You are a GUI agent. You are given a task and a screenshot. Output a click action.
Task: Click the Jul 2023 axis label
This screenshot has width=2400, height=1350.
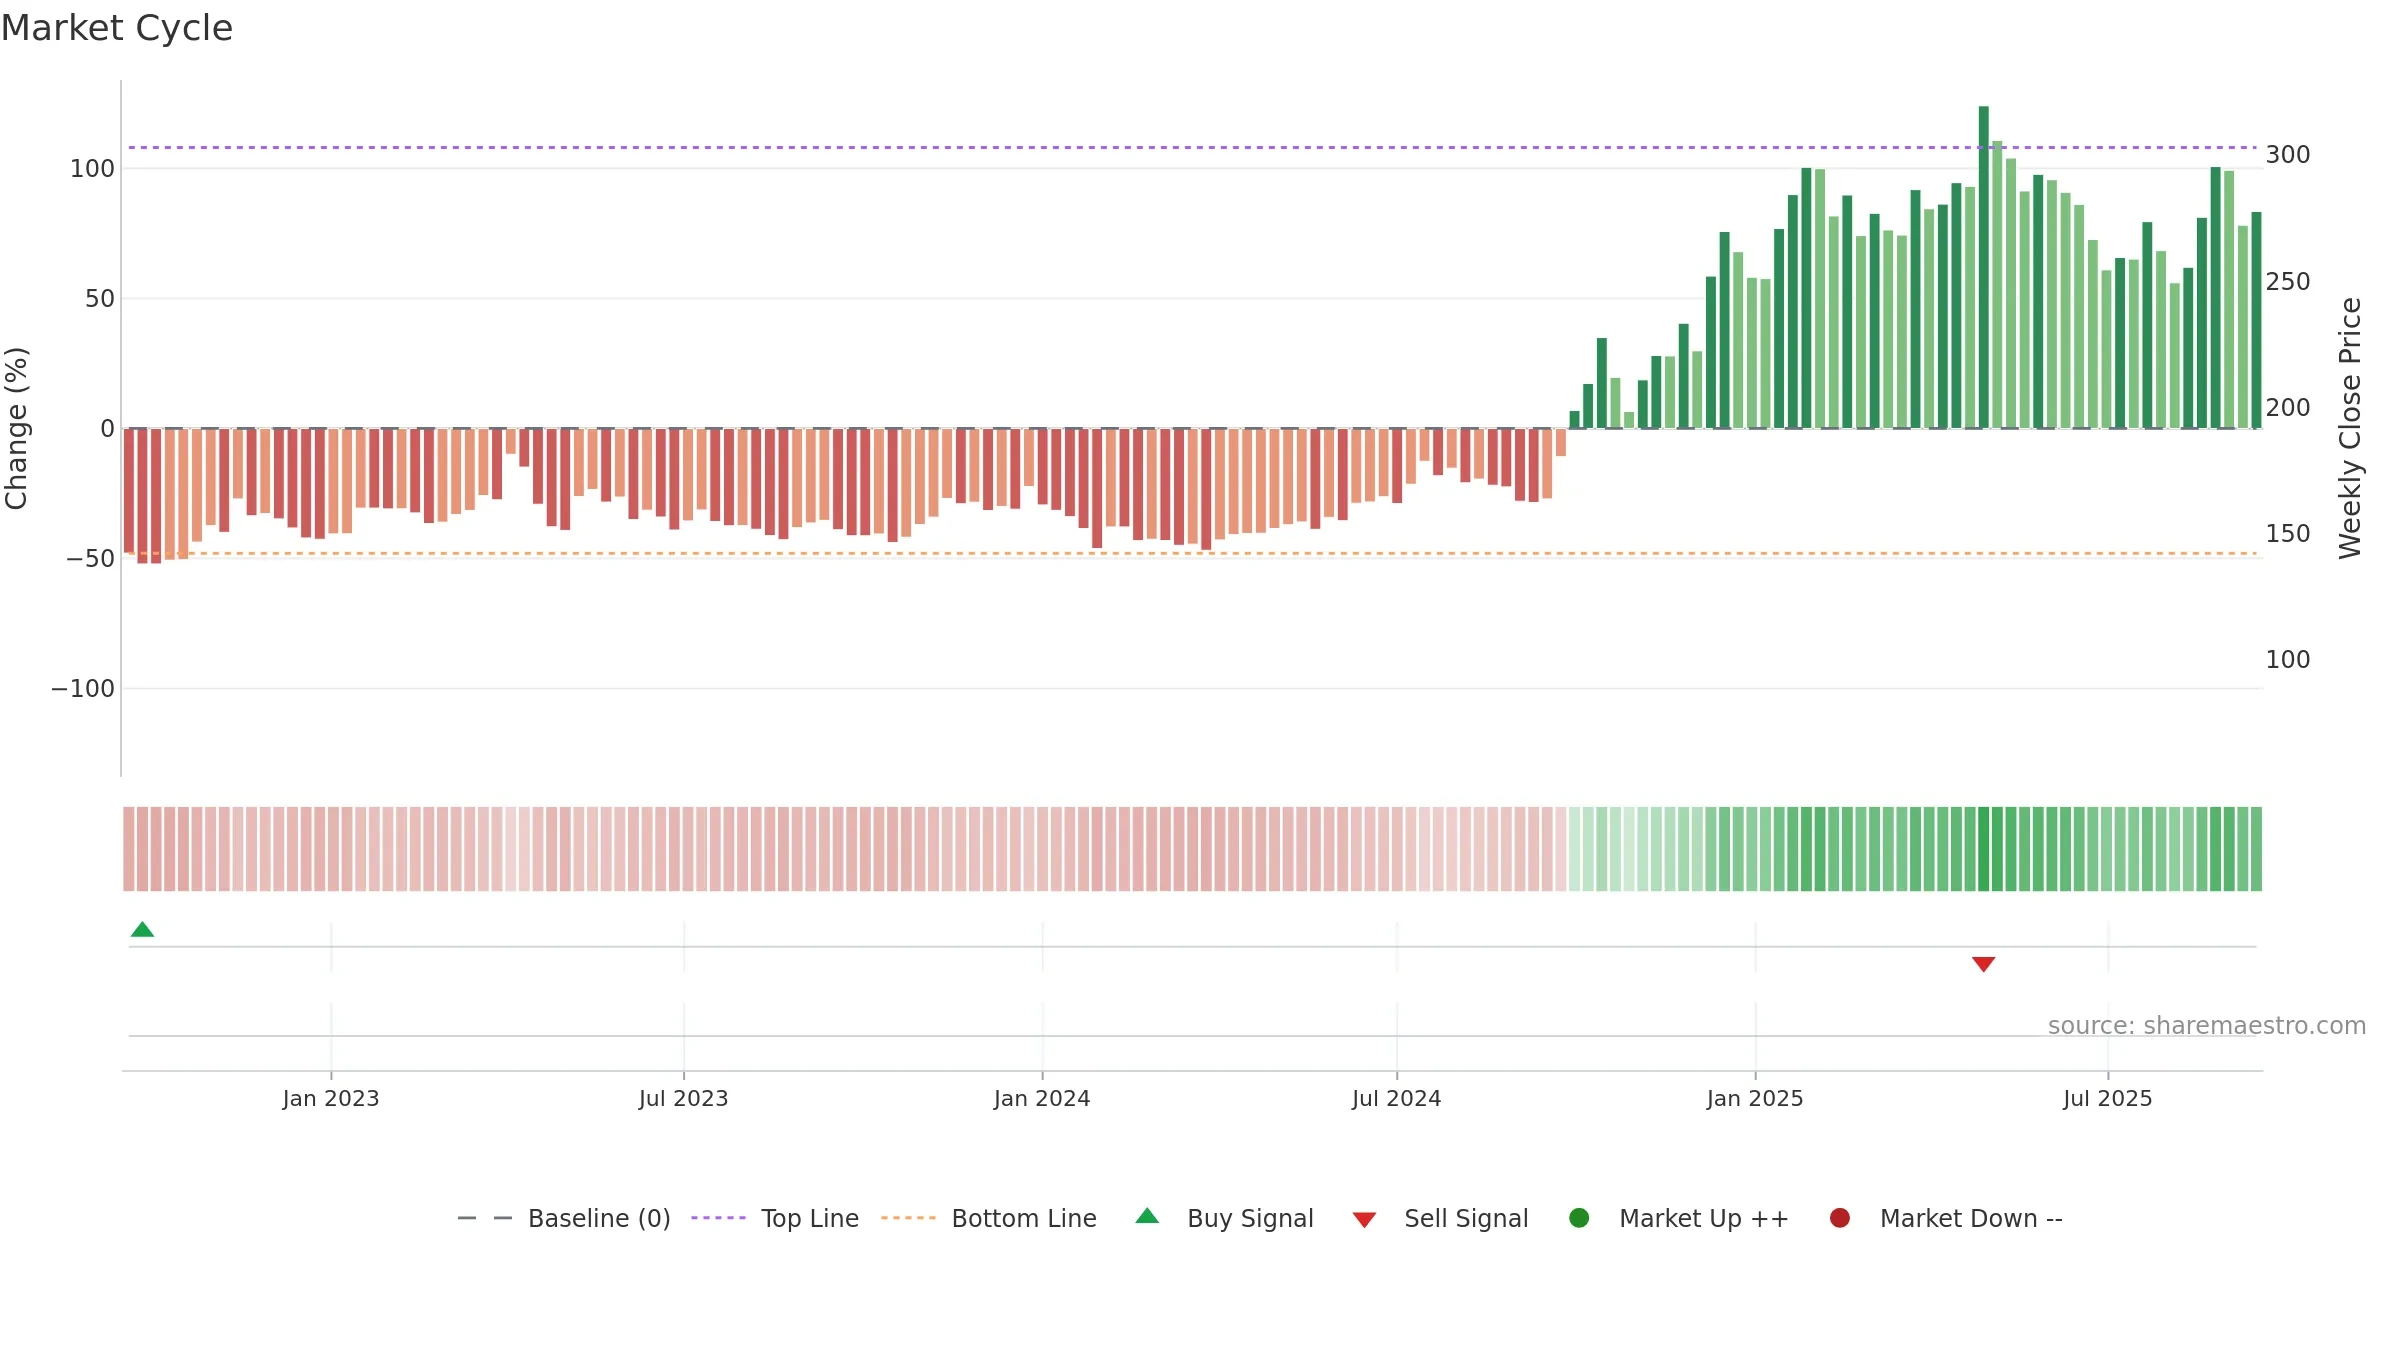pos(684,1099)
